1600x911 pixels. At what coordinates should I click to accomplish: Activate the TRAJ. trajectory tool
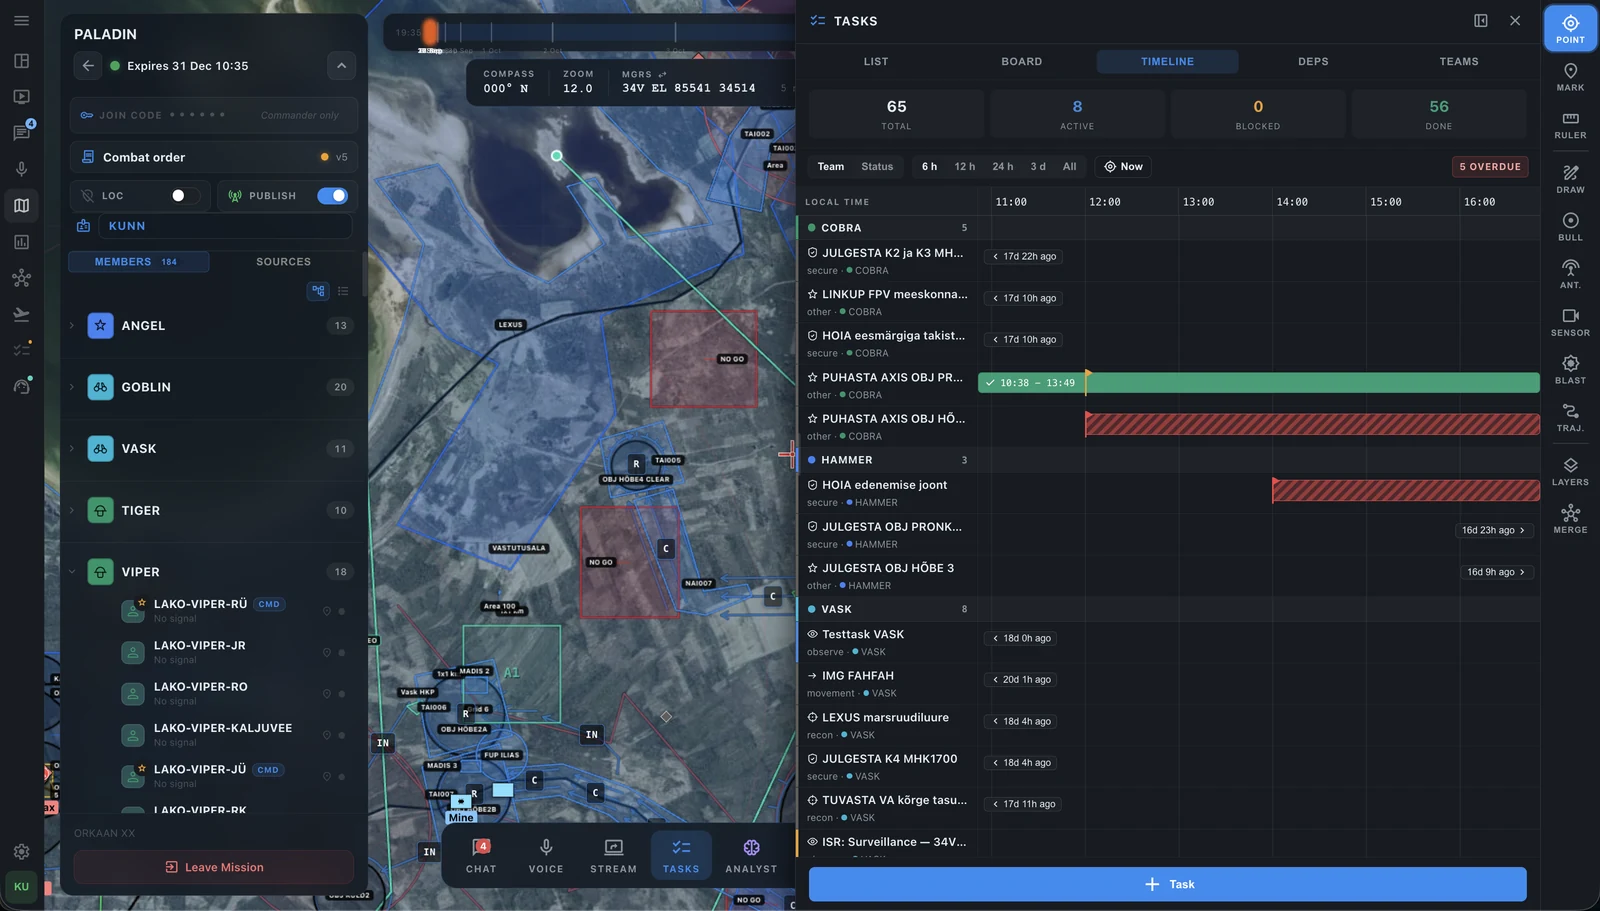pos(1570,417)
